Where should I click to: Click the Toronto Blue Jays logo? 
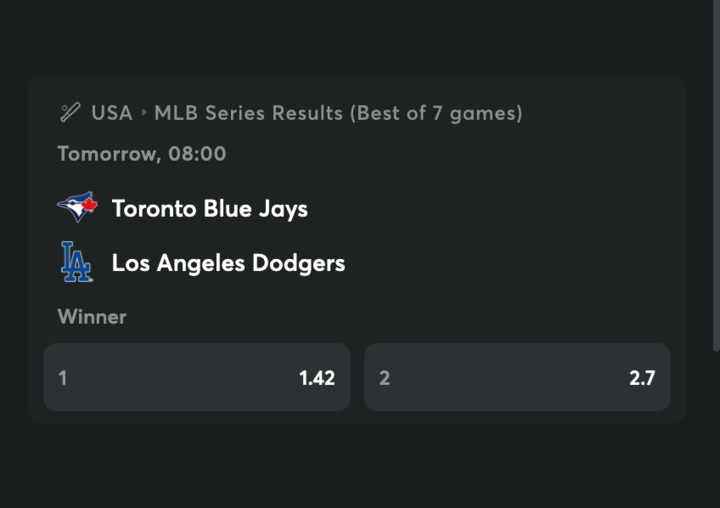[76, 208]
